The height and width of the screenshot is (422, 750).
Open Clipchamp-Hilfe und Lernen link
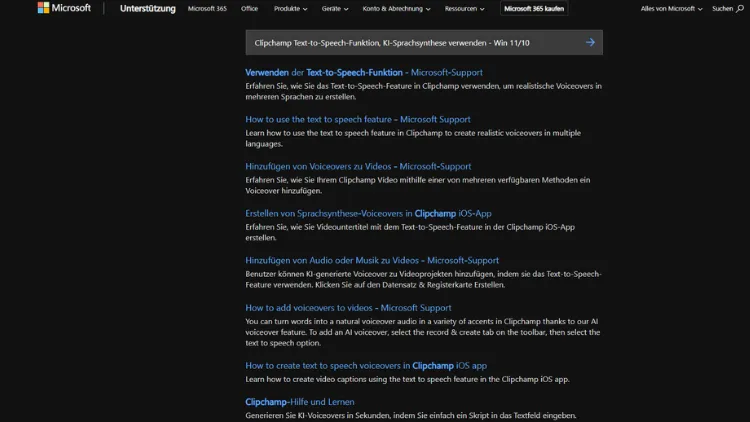(x=300, y=402)
